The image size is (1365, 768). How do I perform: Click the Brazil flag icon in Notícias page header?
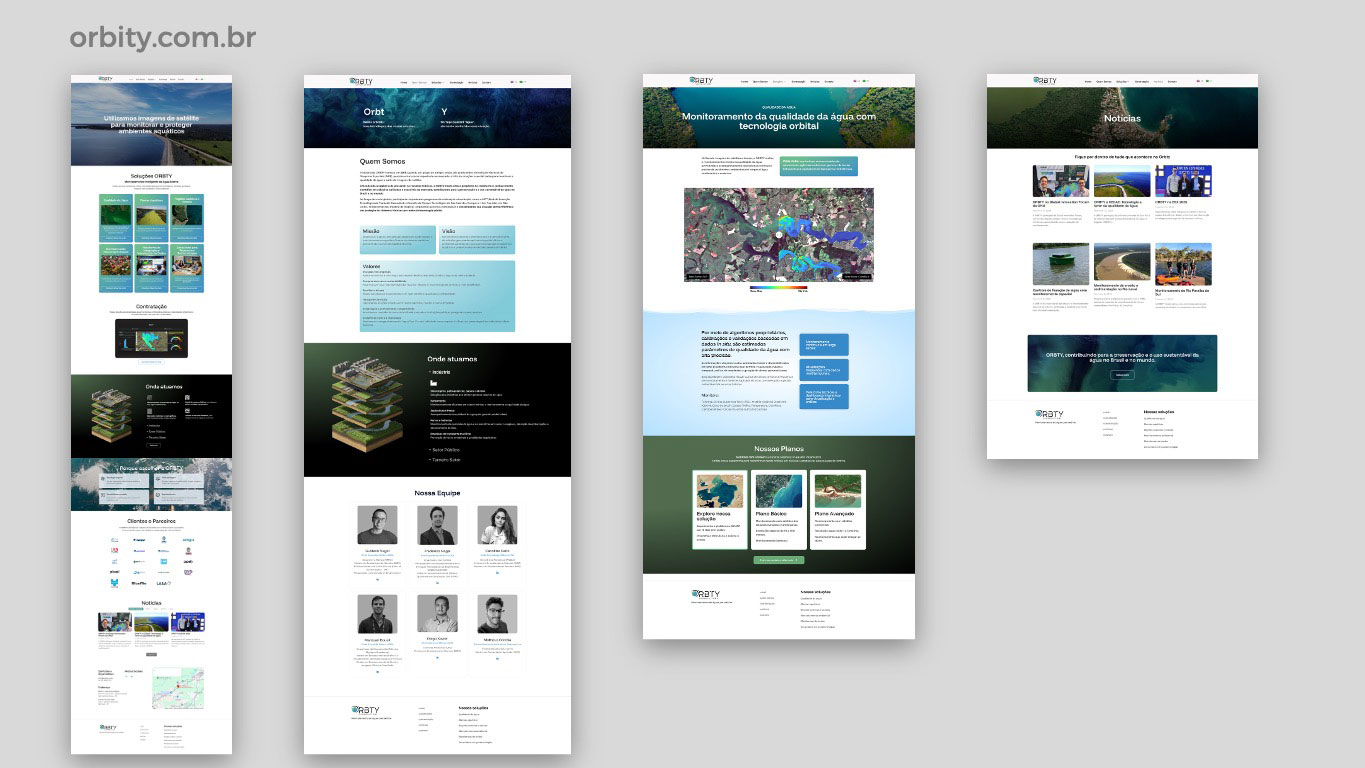1207,81
